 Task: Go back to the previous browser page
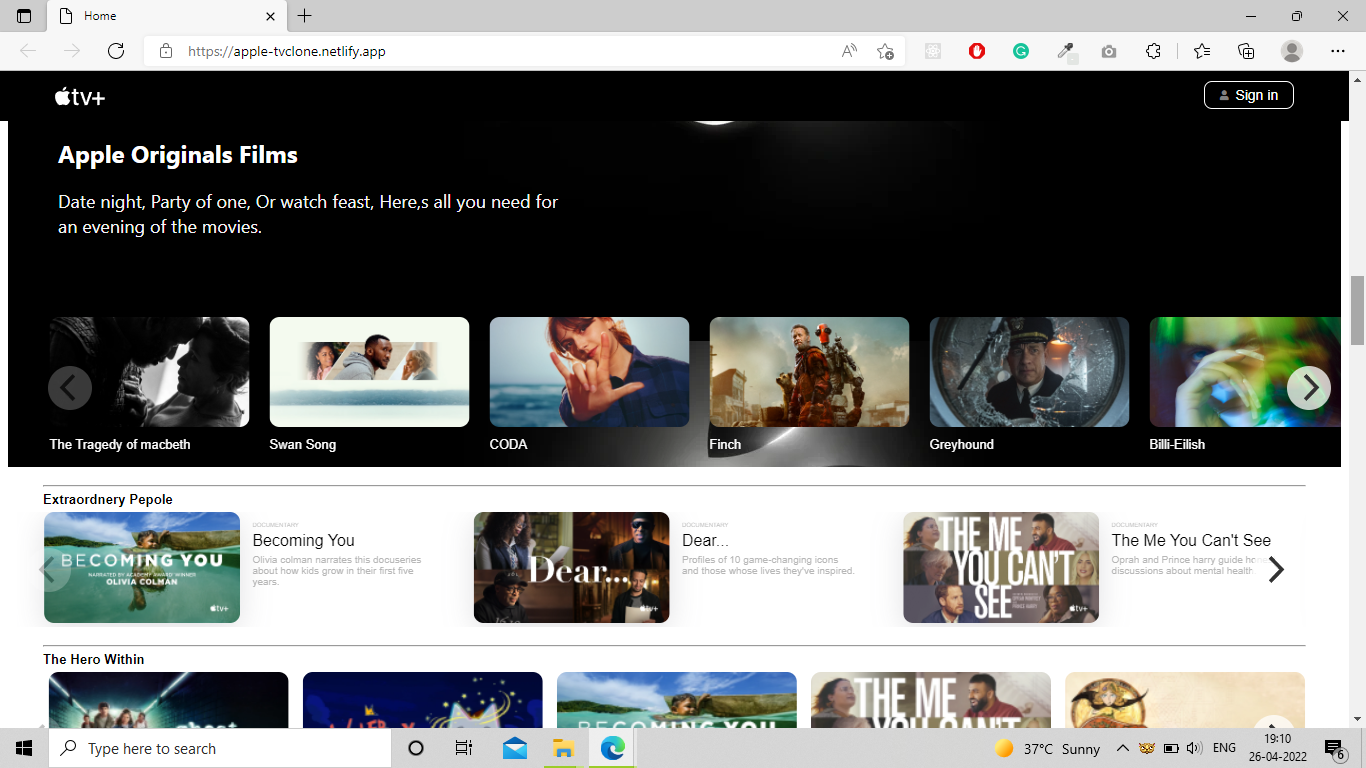(28, 51)
